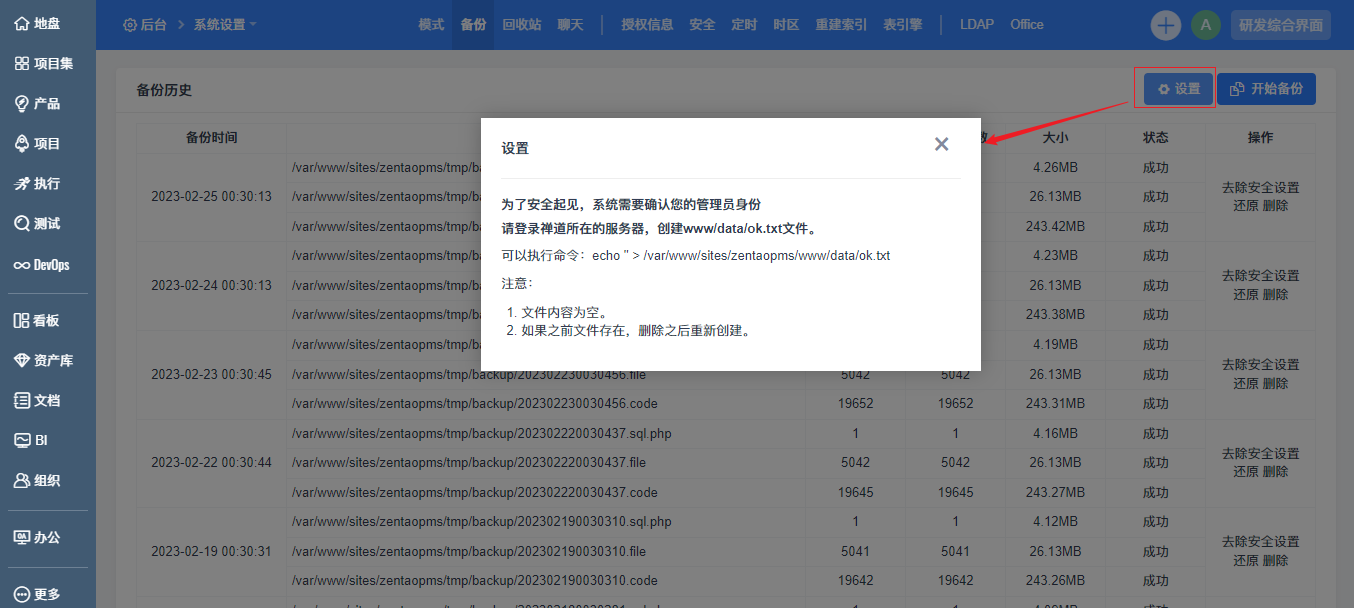Select the 测试 test icon in sidebar

[x=22, y=224]
